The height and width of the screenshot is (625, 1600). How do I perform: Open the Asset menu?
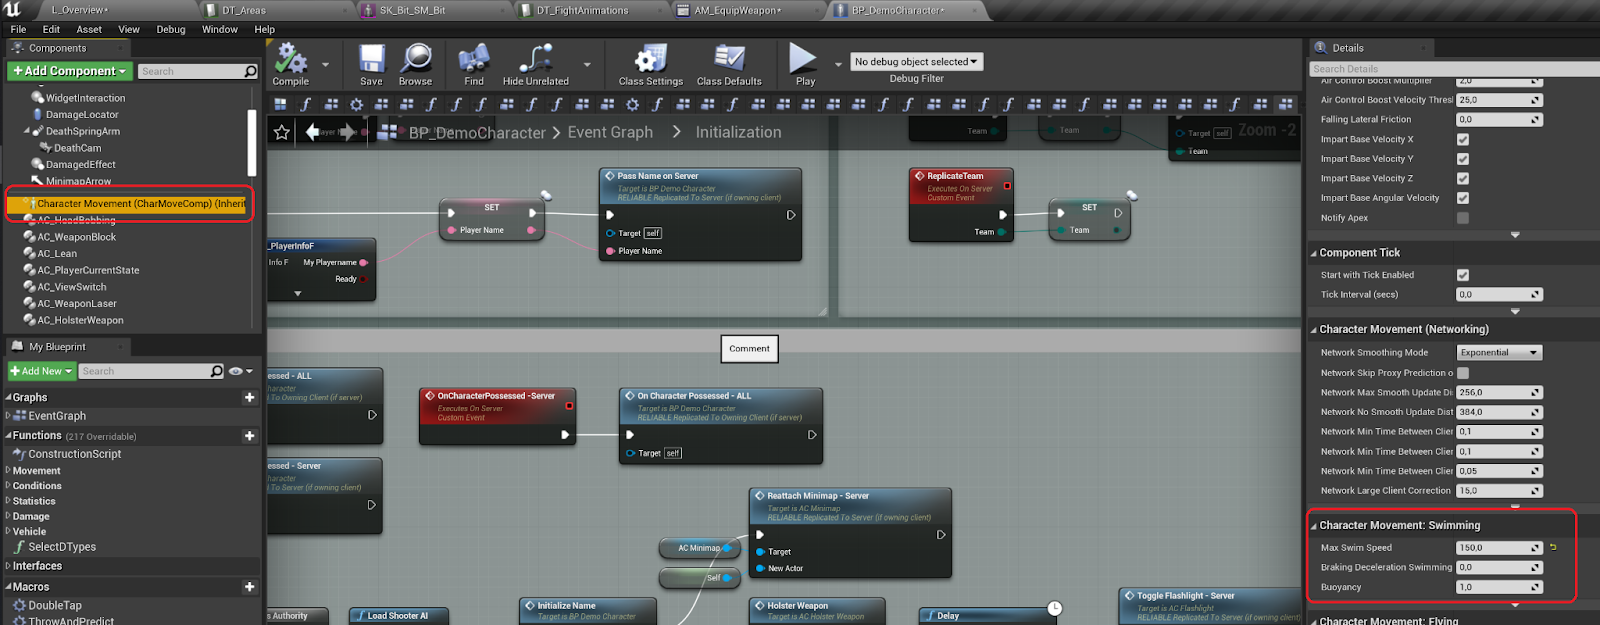click(89, 29)
